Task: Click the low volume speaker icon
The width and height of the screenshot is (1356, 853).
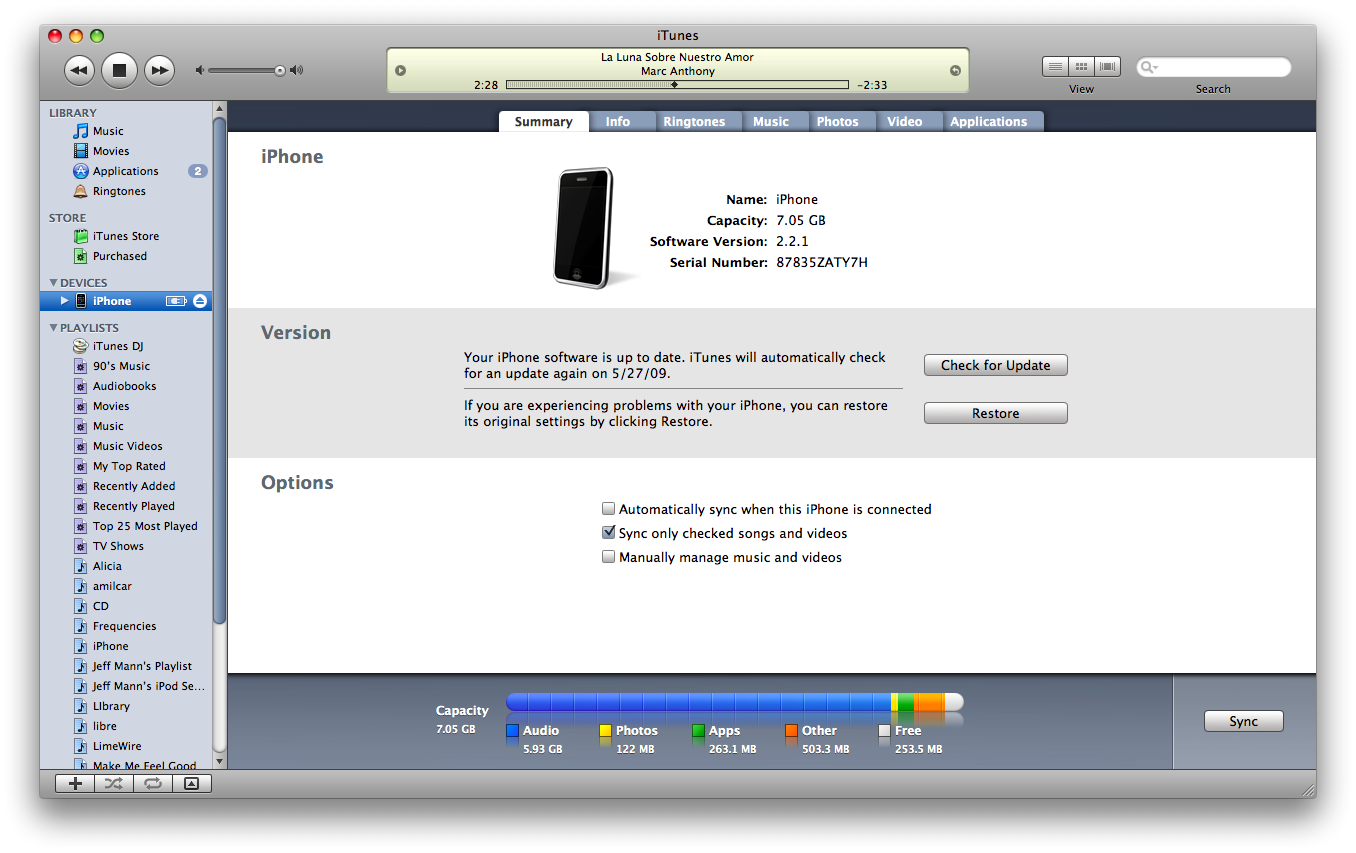Action: tap(200, 70)
